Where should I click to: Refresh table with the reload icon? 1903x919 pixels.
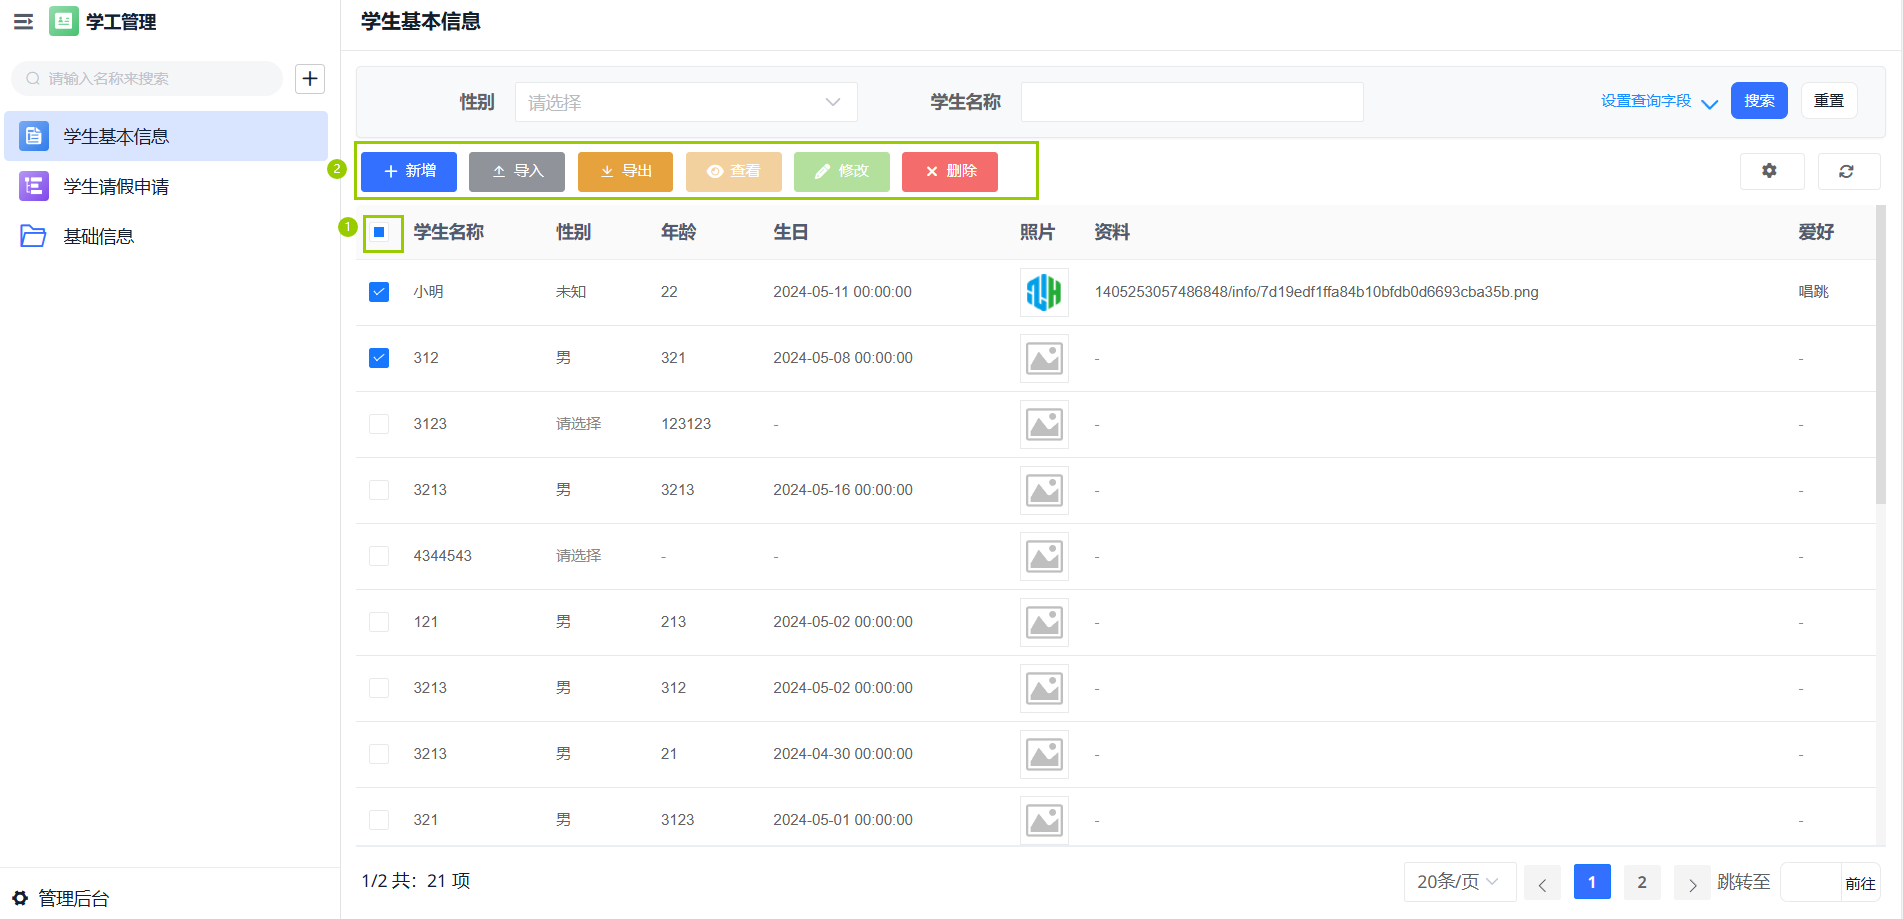coord(1847,171)
